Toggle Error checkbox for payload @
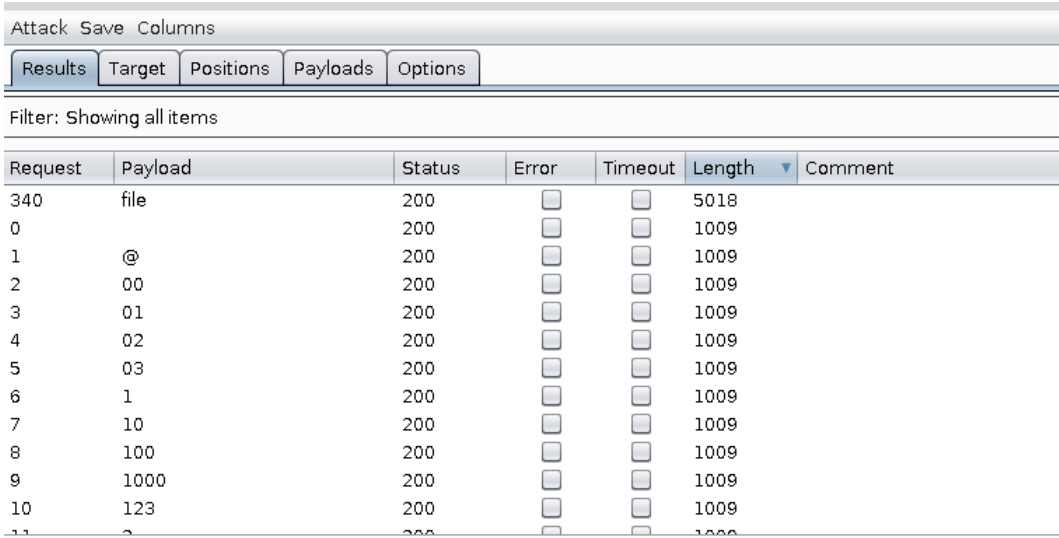Image resolution: width=1059 pixels, height=538 pixels. pos(551,256)
